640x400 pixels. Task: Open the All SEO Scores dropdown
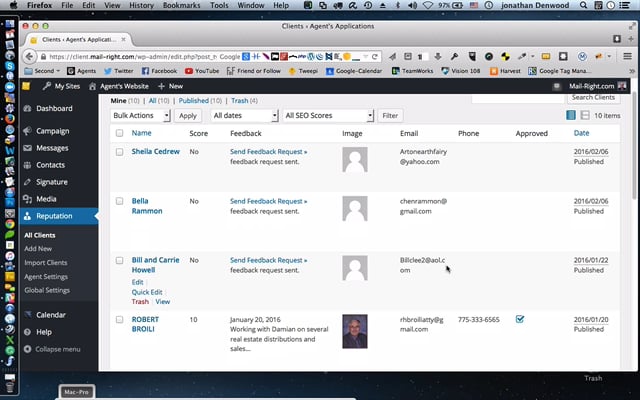(x=328, y=116)
